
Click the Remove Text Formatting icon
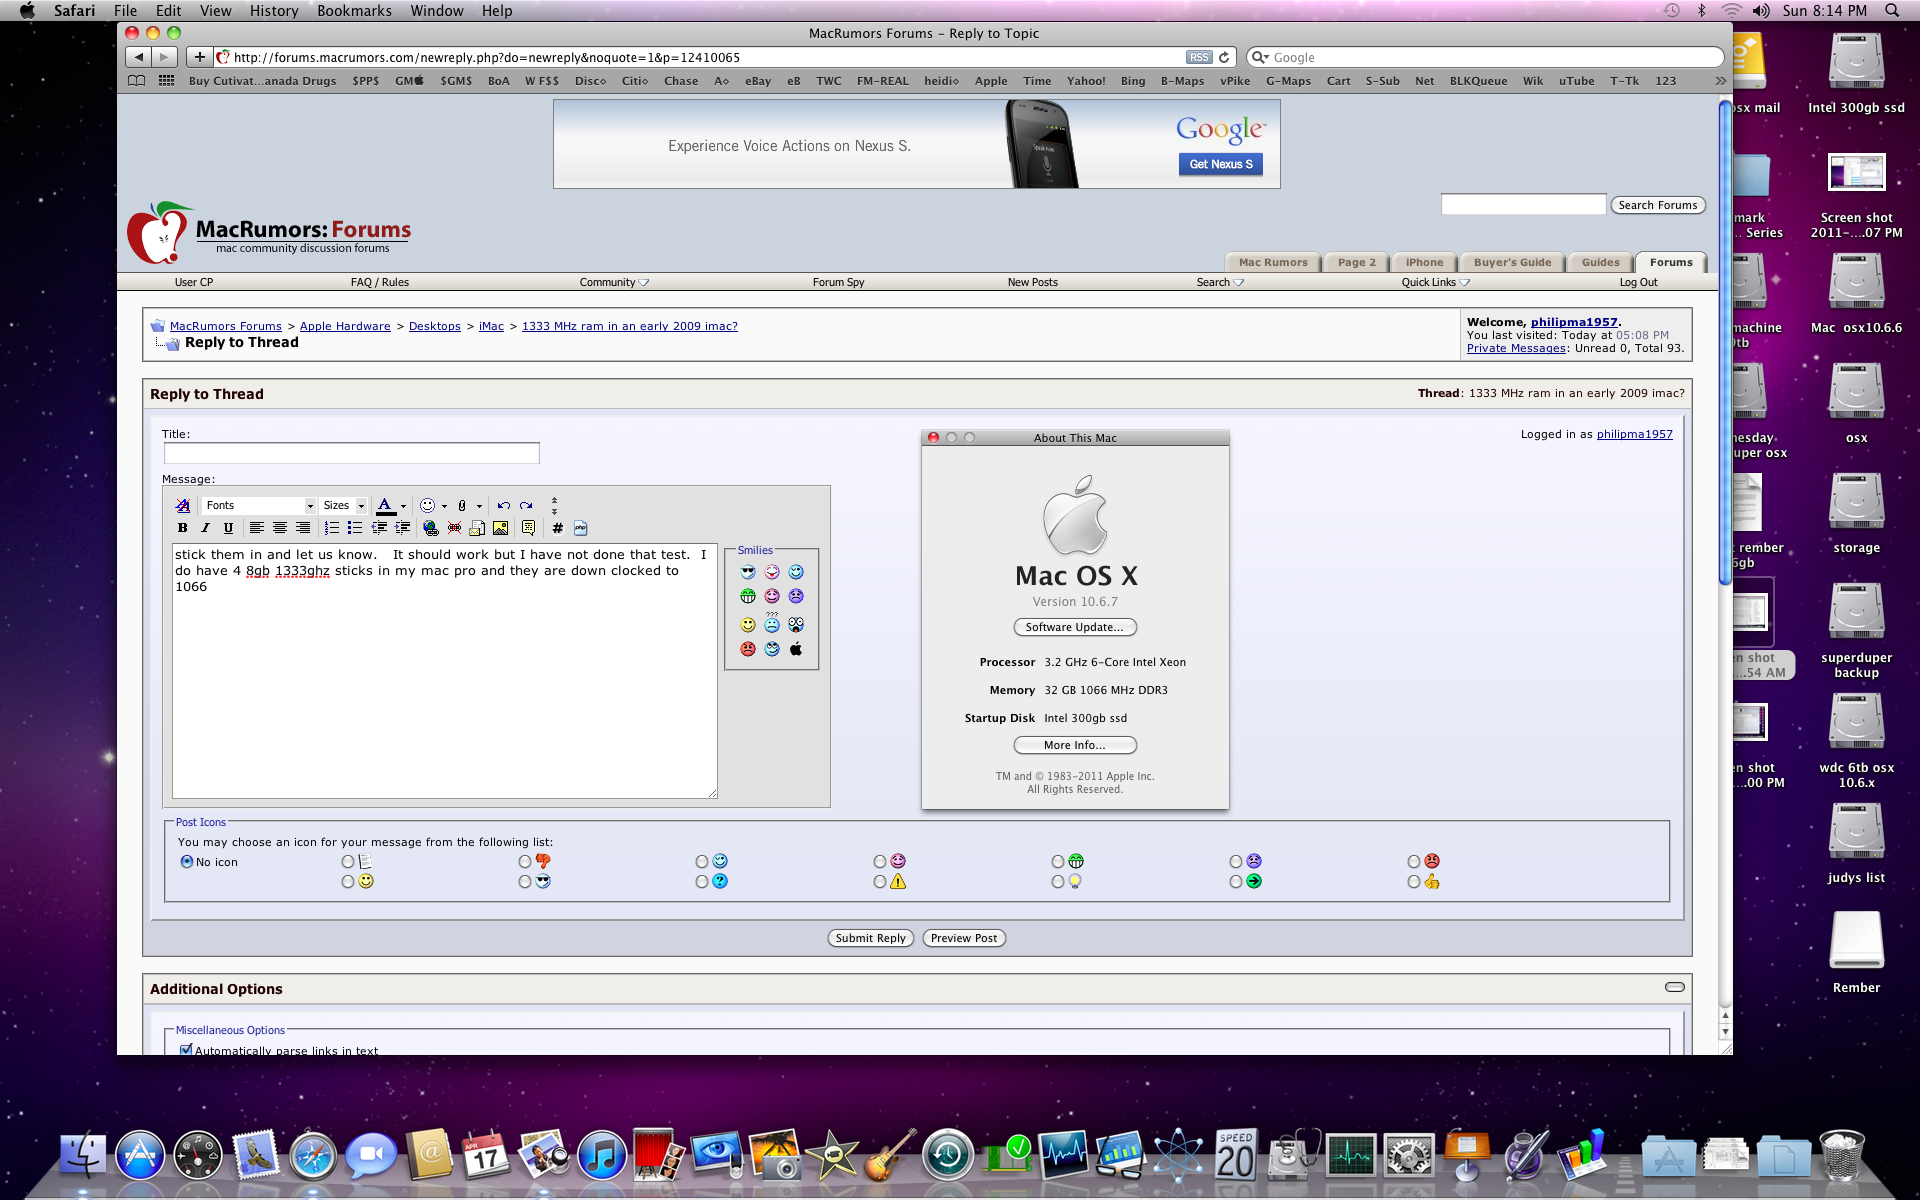pyautogui.click(x=183, y=506)
